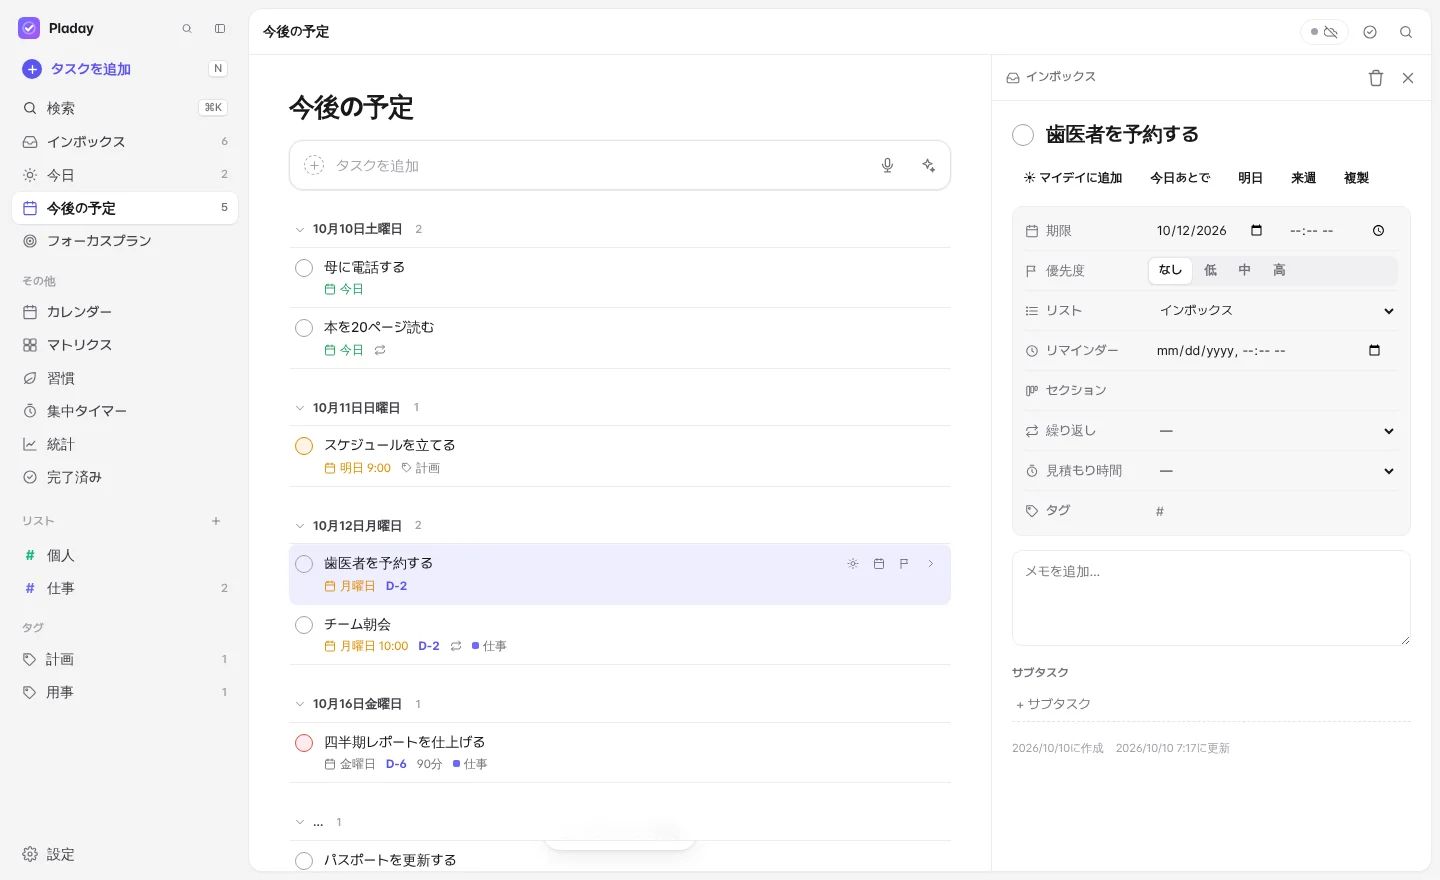
Task: Collapse the 10月16日金曜日 group
Action: (x=299, y=705)
